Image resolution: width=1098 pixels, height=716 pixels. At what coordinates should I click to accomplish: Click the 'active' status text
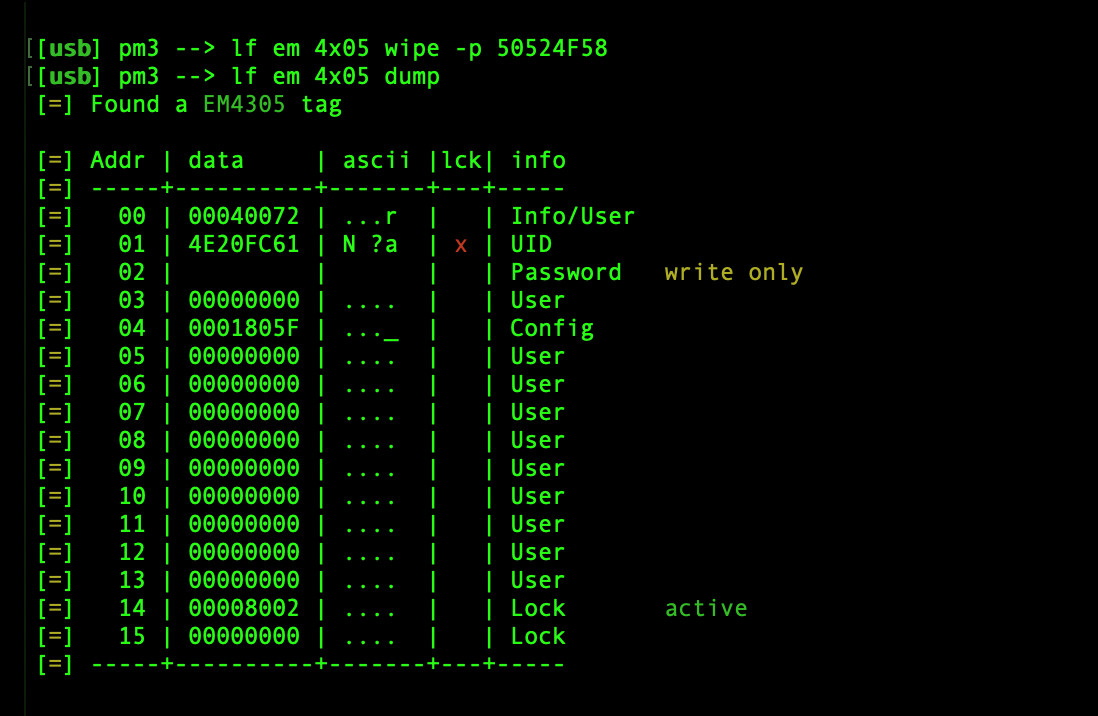click(x=706, y=608)
